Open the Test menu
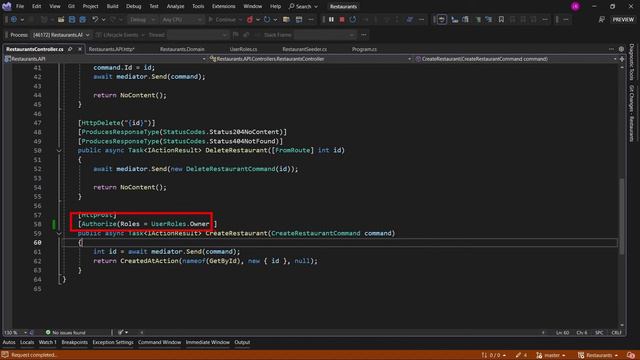 tap(154, 6)
